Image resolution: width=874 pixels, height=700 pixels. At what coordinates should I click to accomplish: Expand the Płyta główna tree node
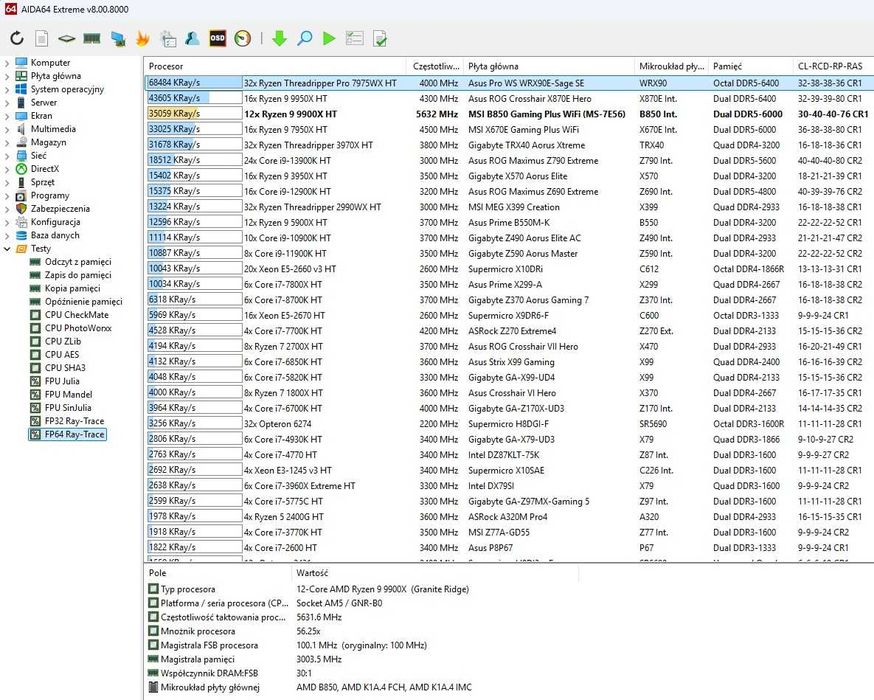7,76
